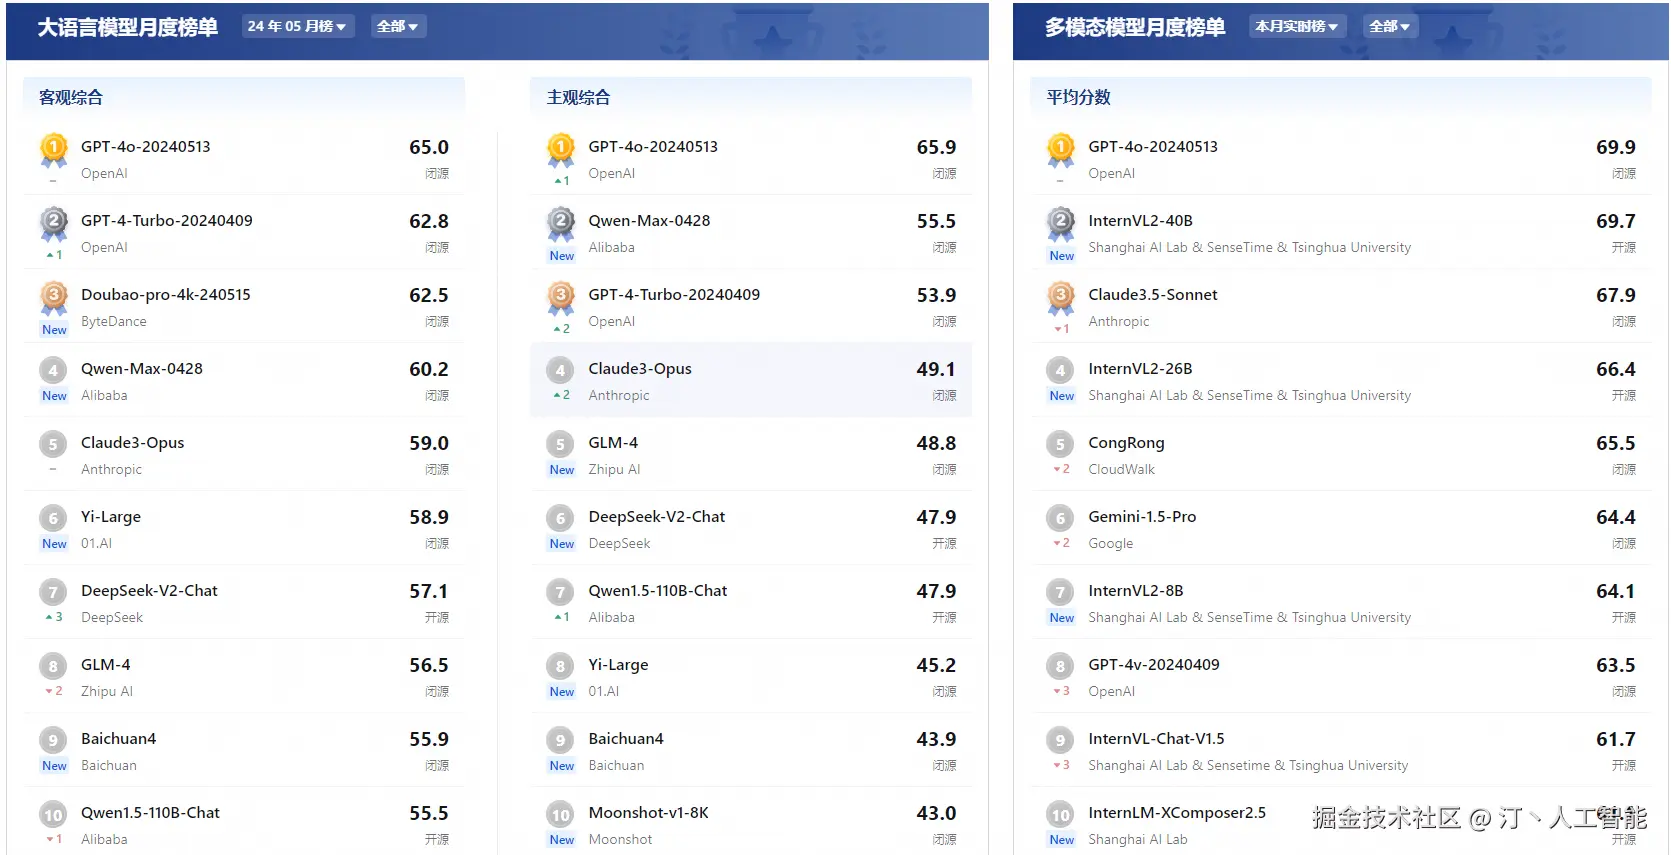Click CloudWalk organization name
Viewport: 1671px width, 855px height.
pyautogui.click(x=1121, y=470)
